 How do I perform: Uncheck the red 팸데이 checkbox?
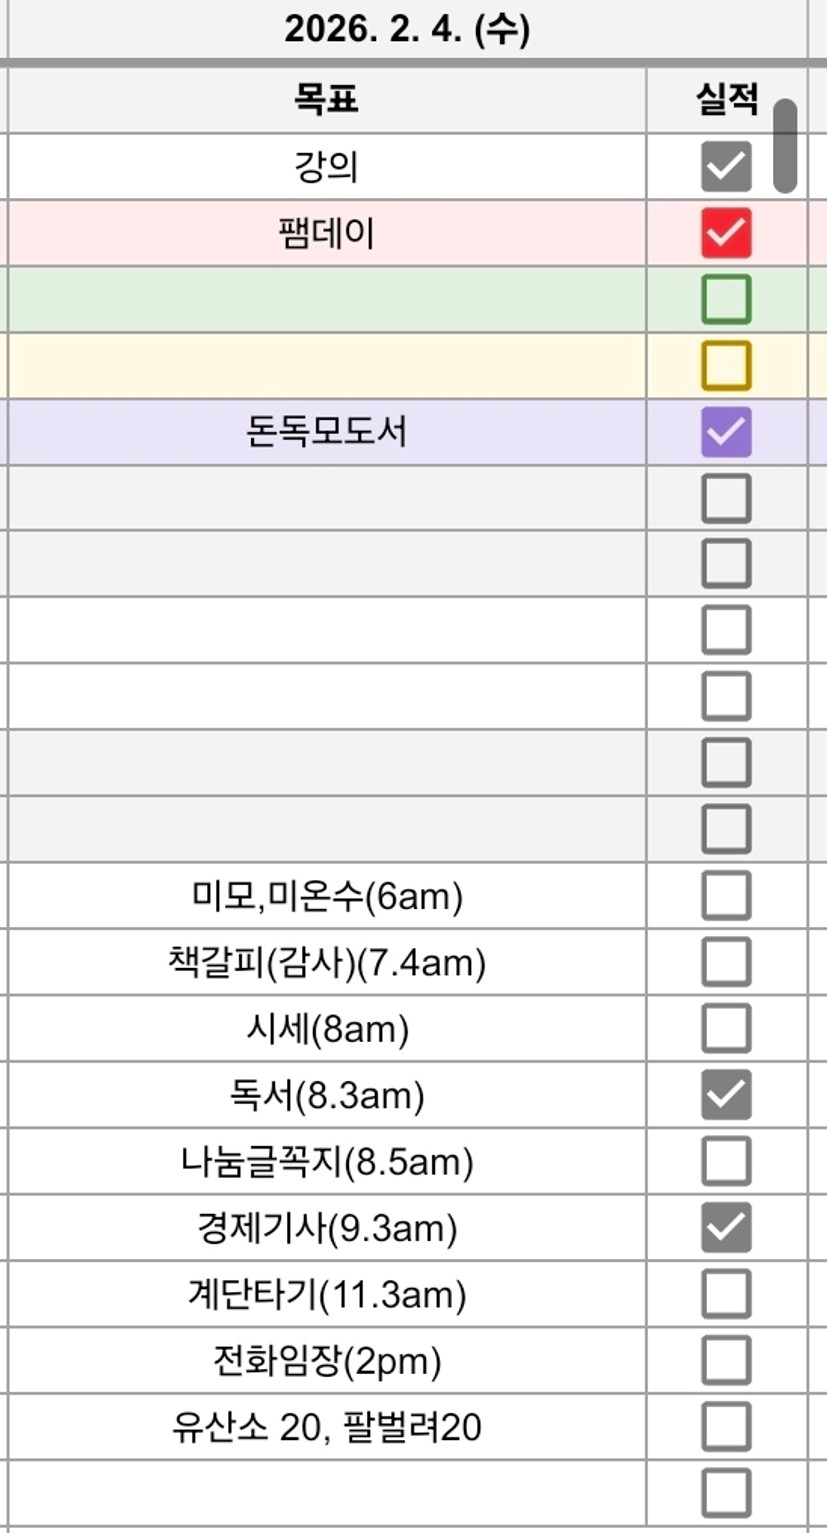[x=725, y=233]
